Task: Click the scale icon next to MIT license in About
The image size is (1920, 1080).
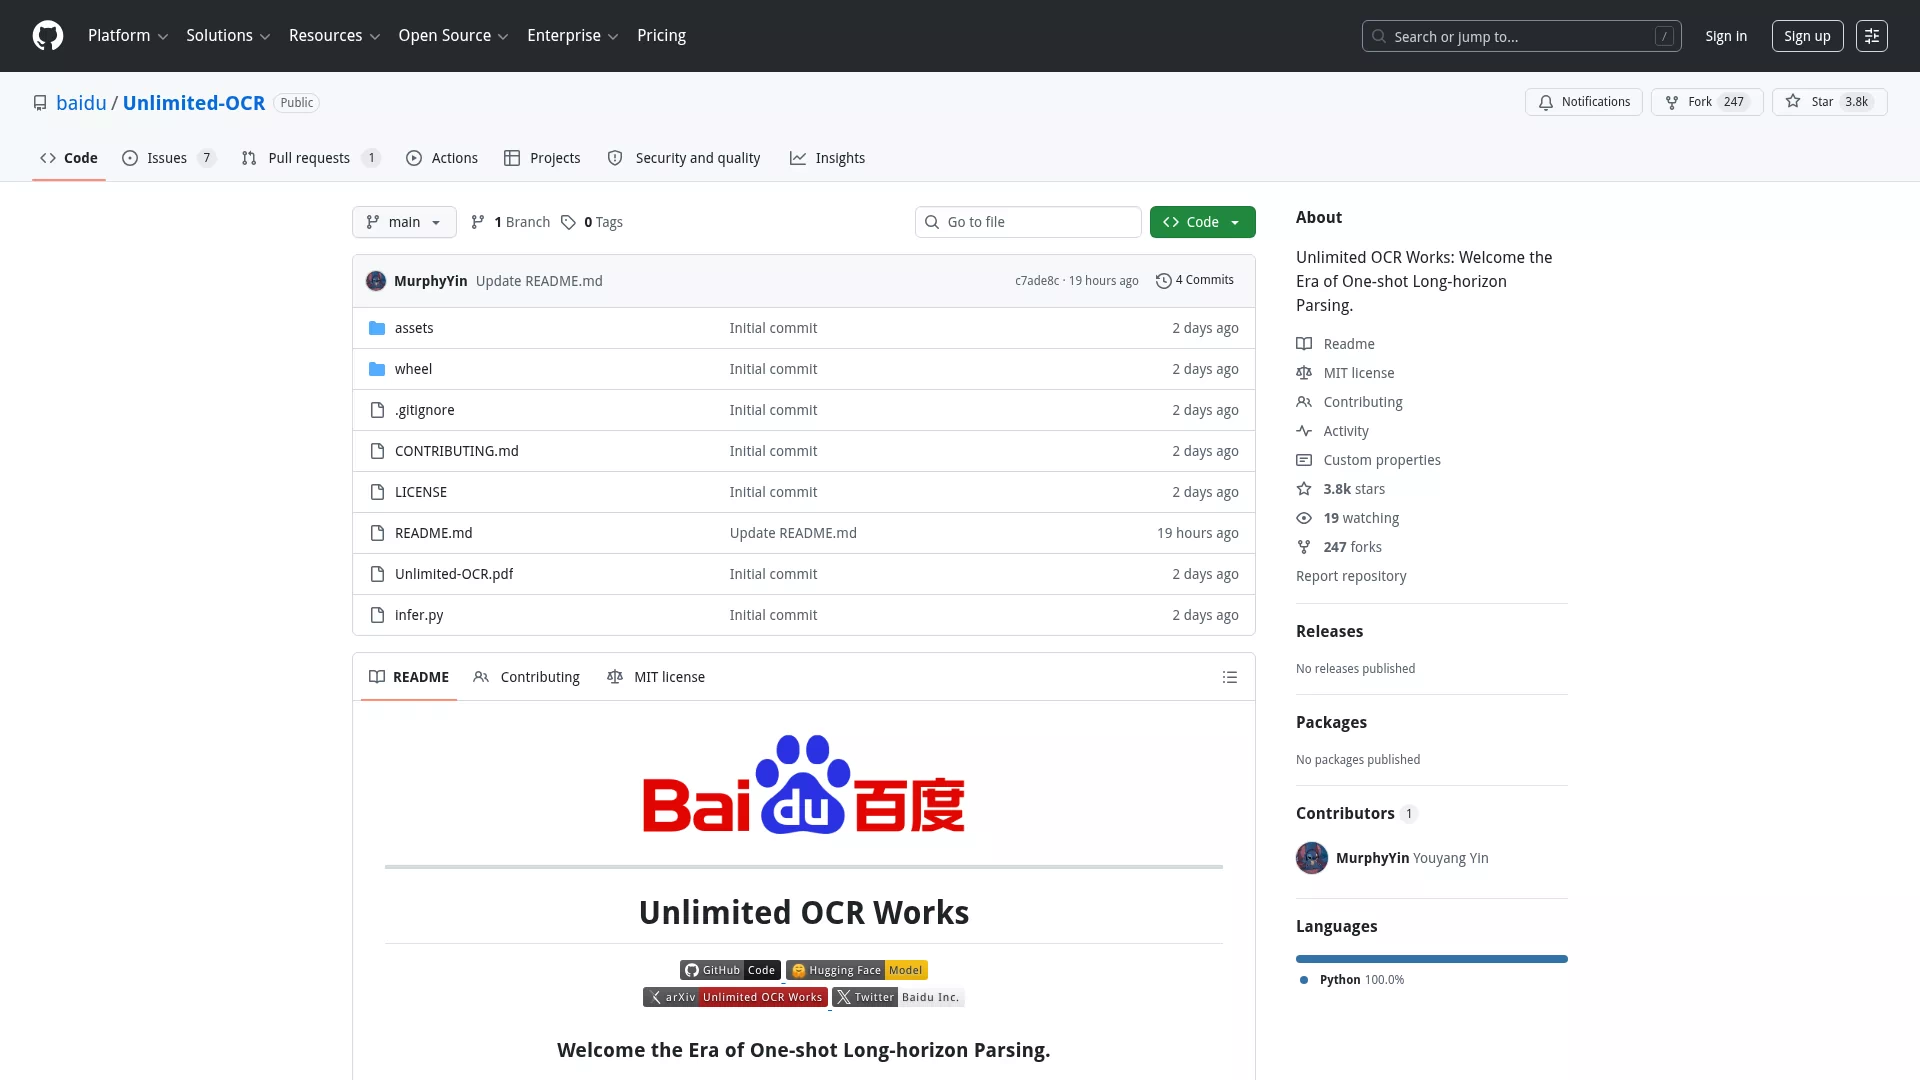Action: click(1304, 373)
